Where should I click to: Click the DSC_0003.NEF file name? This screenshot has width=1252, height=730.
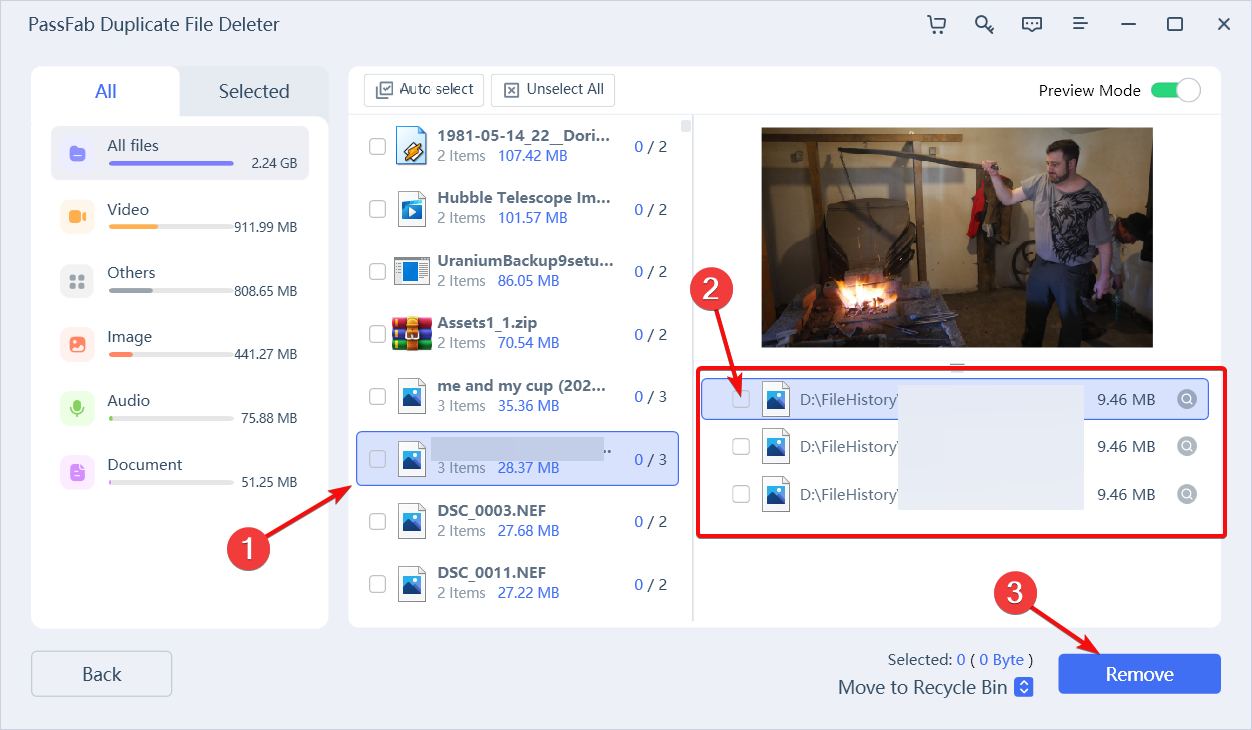point(491,510)
